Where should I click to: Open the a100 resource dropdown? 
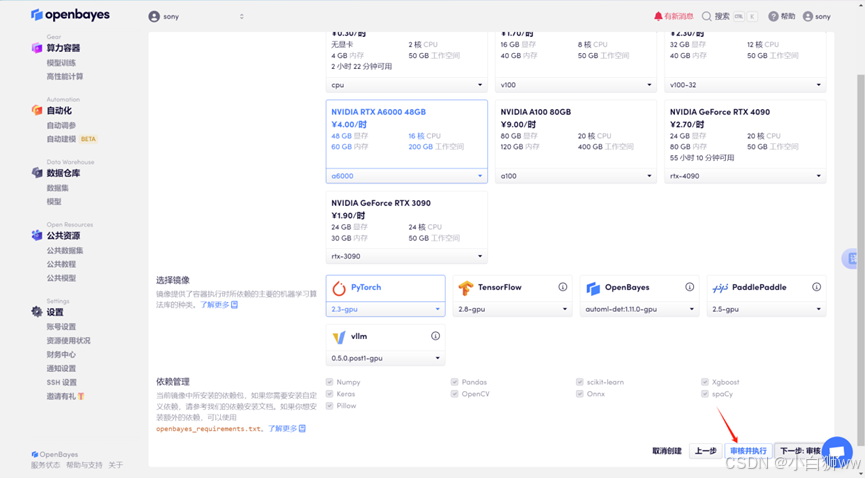coord(576,176)
